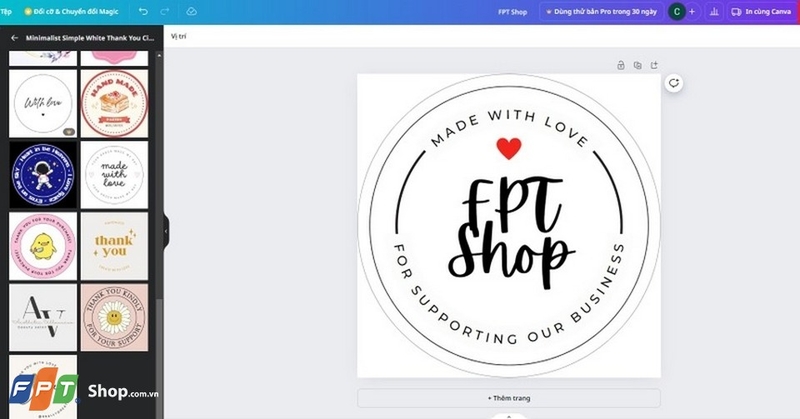Select the daisy Thank You Kindly template
The height and width of the screenshot is (419, 800).
[114, 317]
